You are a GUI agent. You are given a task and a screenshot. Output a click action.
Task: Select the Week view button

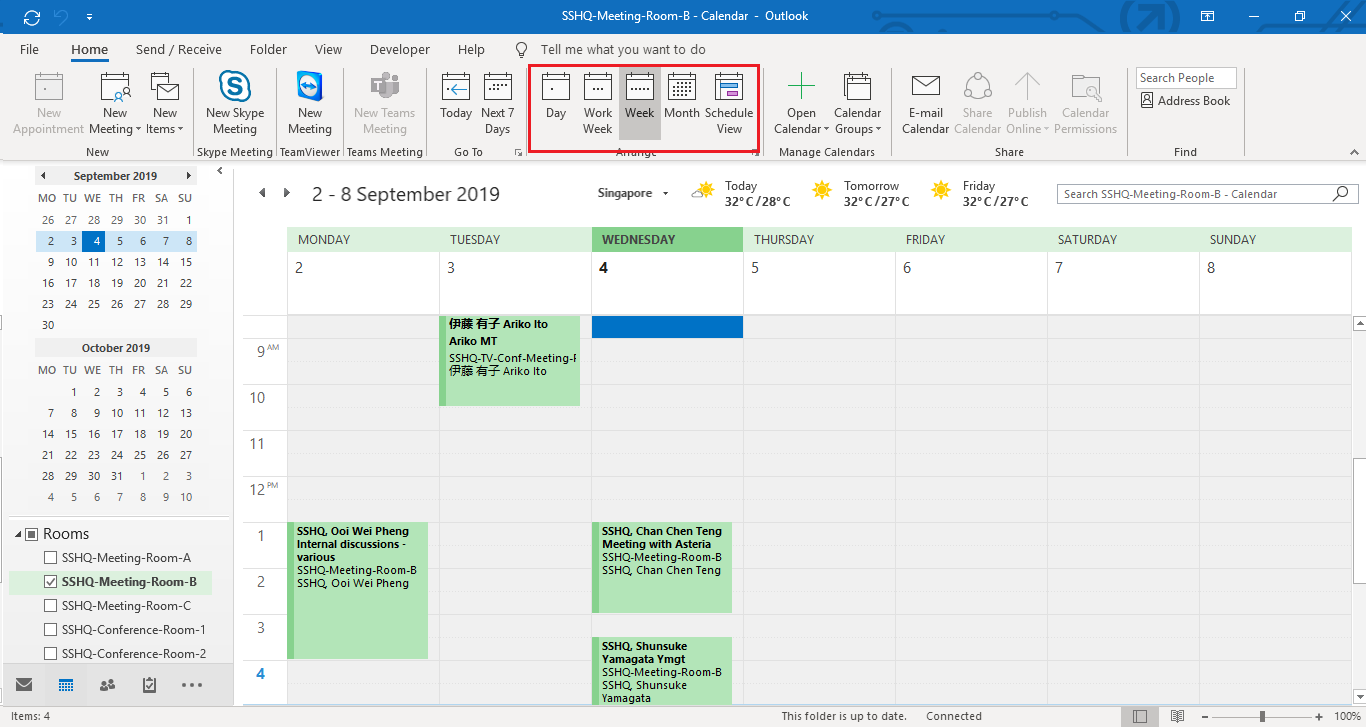[x=640, y=104]
